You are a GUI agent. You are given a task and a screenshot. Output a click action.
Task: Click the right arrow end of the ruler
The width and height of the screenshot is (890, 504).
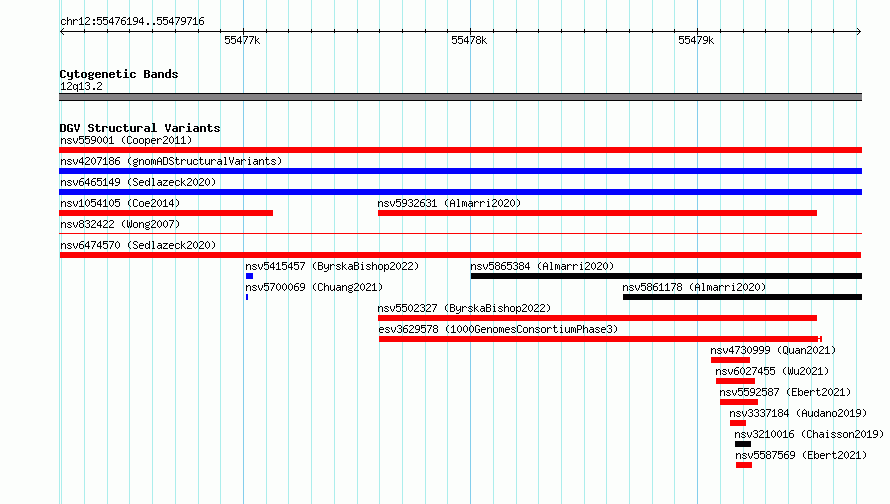[859, 32]
